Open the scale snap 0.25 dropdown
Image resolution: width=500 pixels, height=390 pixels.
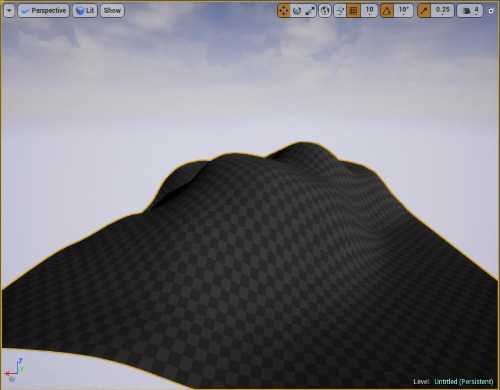pos(443,11)
